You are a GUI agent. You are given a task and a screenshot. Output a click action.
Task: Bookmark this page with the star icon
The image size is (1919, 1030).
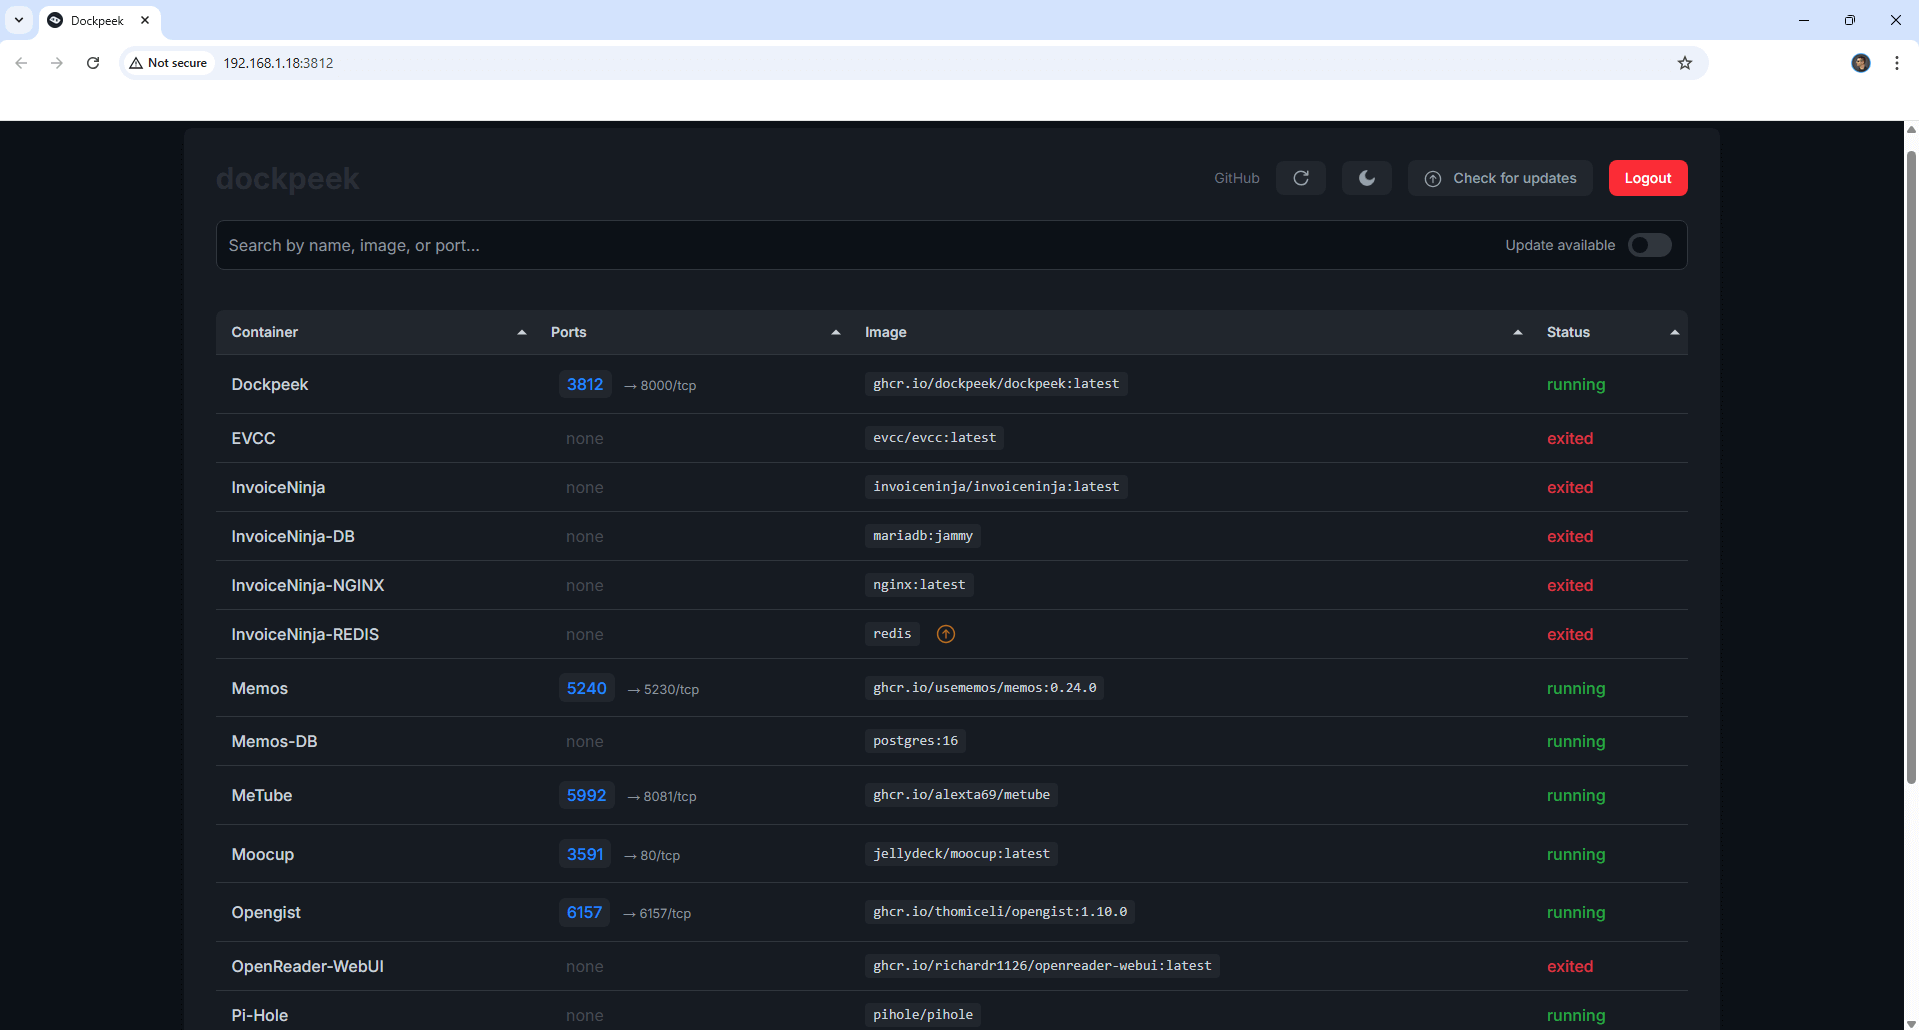(1684, 63)
